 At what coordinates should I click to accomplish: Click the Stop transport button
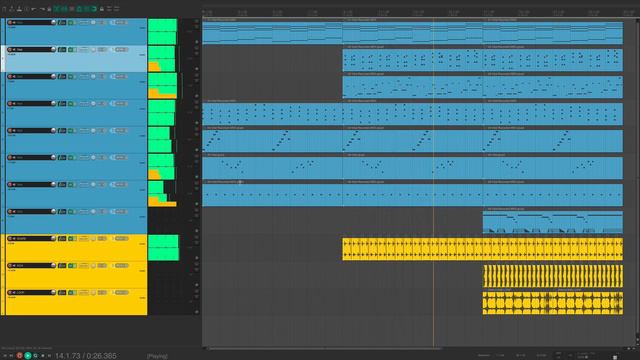[43, 356]
